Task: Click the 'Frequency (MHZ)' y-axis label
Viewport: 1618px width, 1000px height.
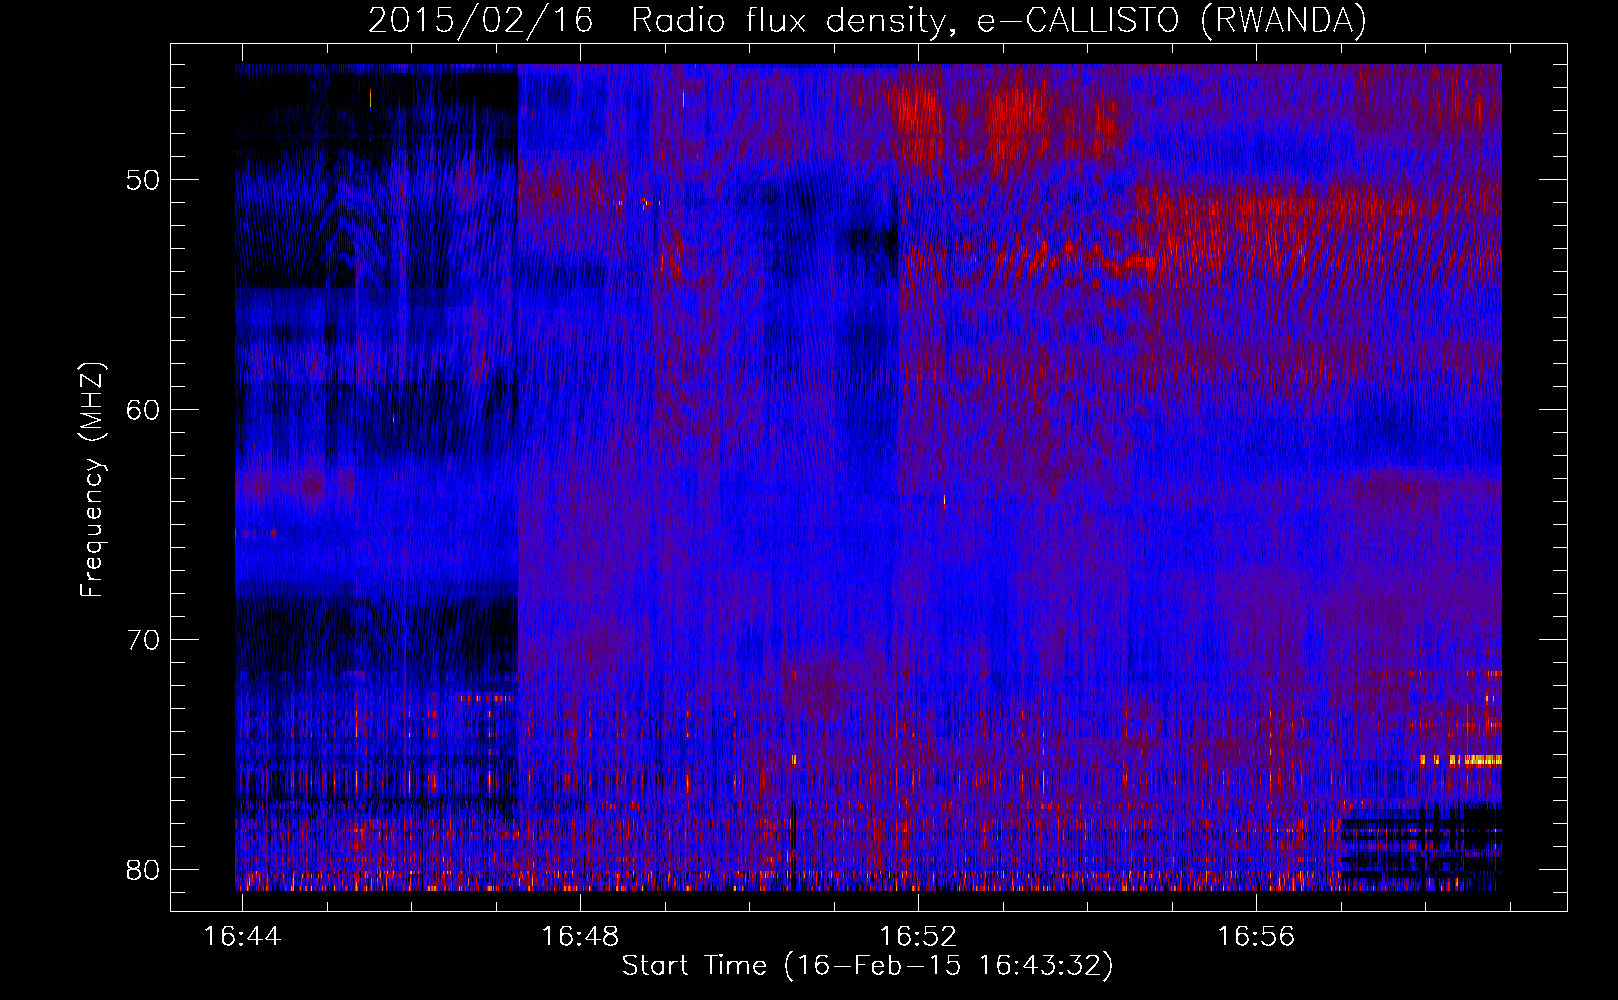Action: click(x=92, y=480)
